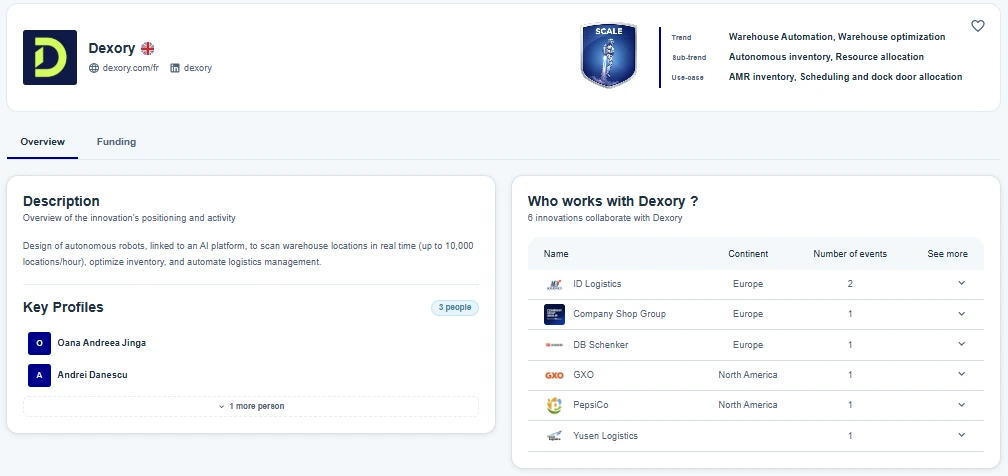Click the heart favorite icon
Viewport: 1008px width, 476px height.
click(978, 26)
